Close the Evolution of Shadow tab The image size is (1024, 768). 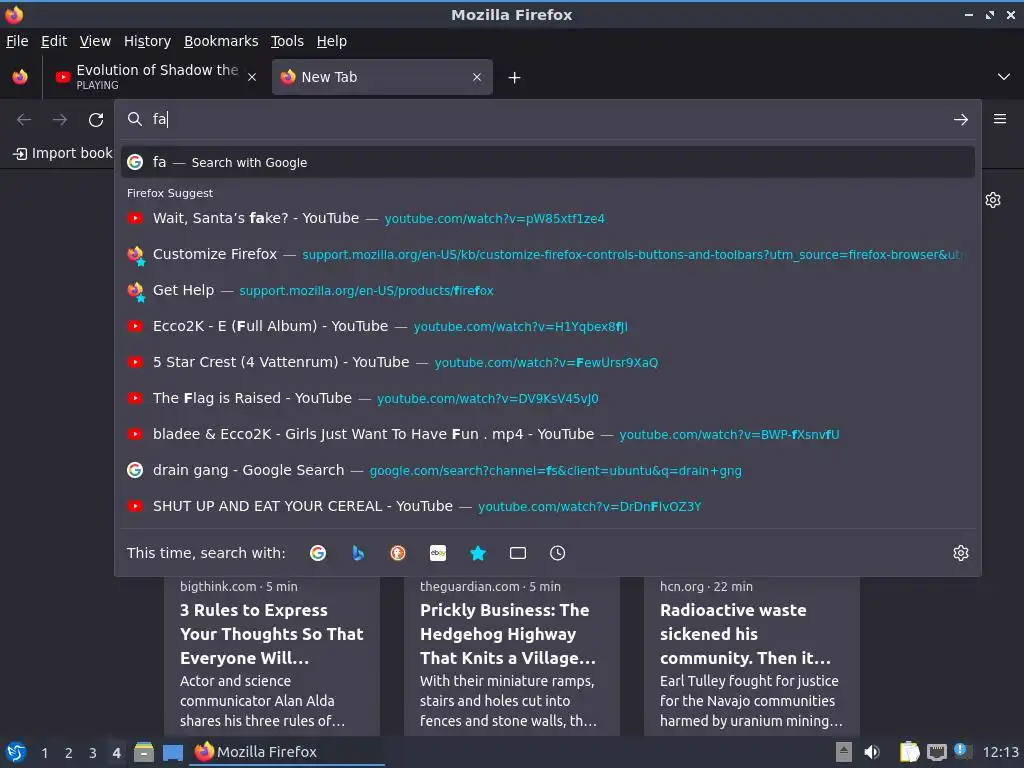[x=252, y=77]
